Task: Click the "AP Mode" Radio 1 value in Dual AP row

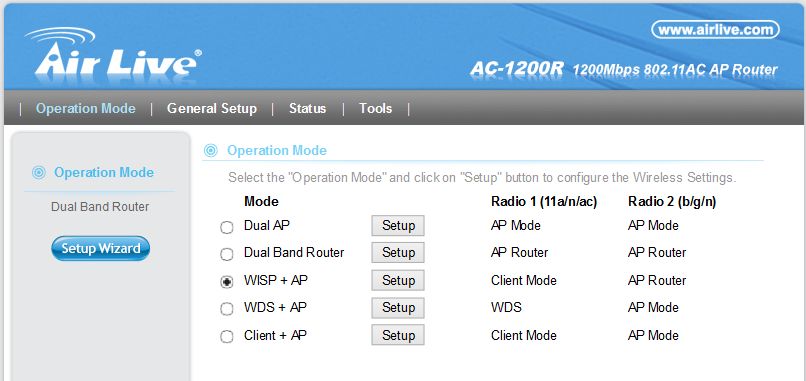Action: coord(516,225)
